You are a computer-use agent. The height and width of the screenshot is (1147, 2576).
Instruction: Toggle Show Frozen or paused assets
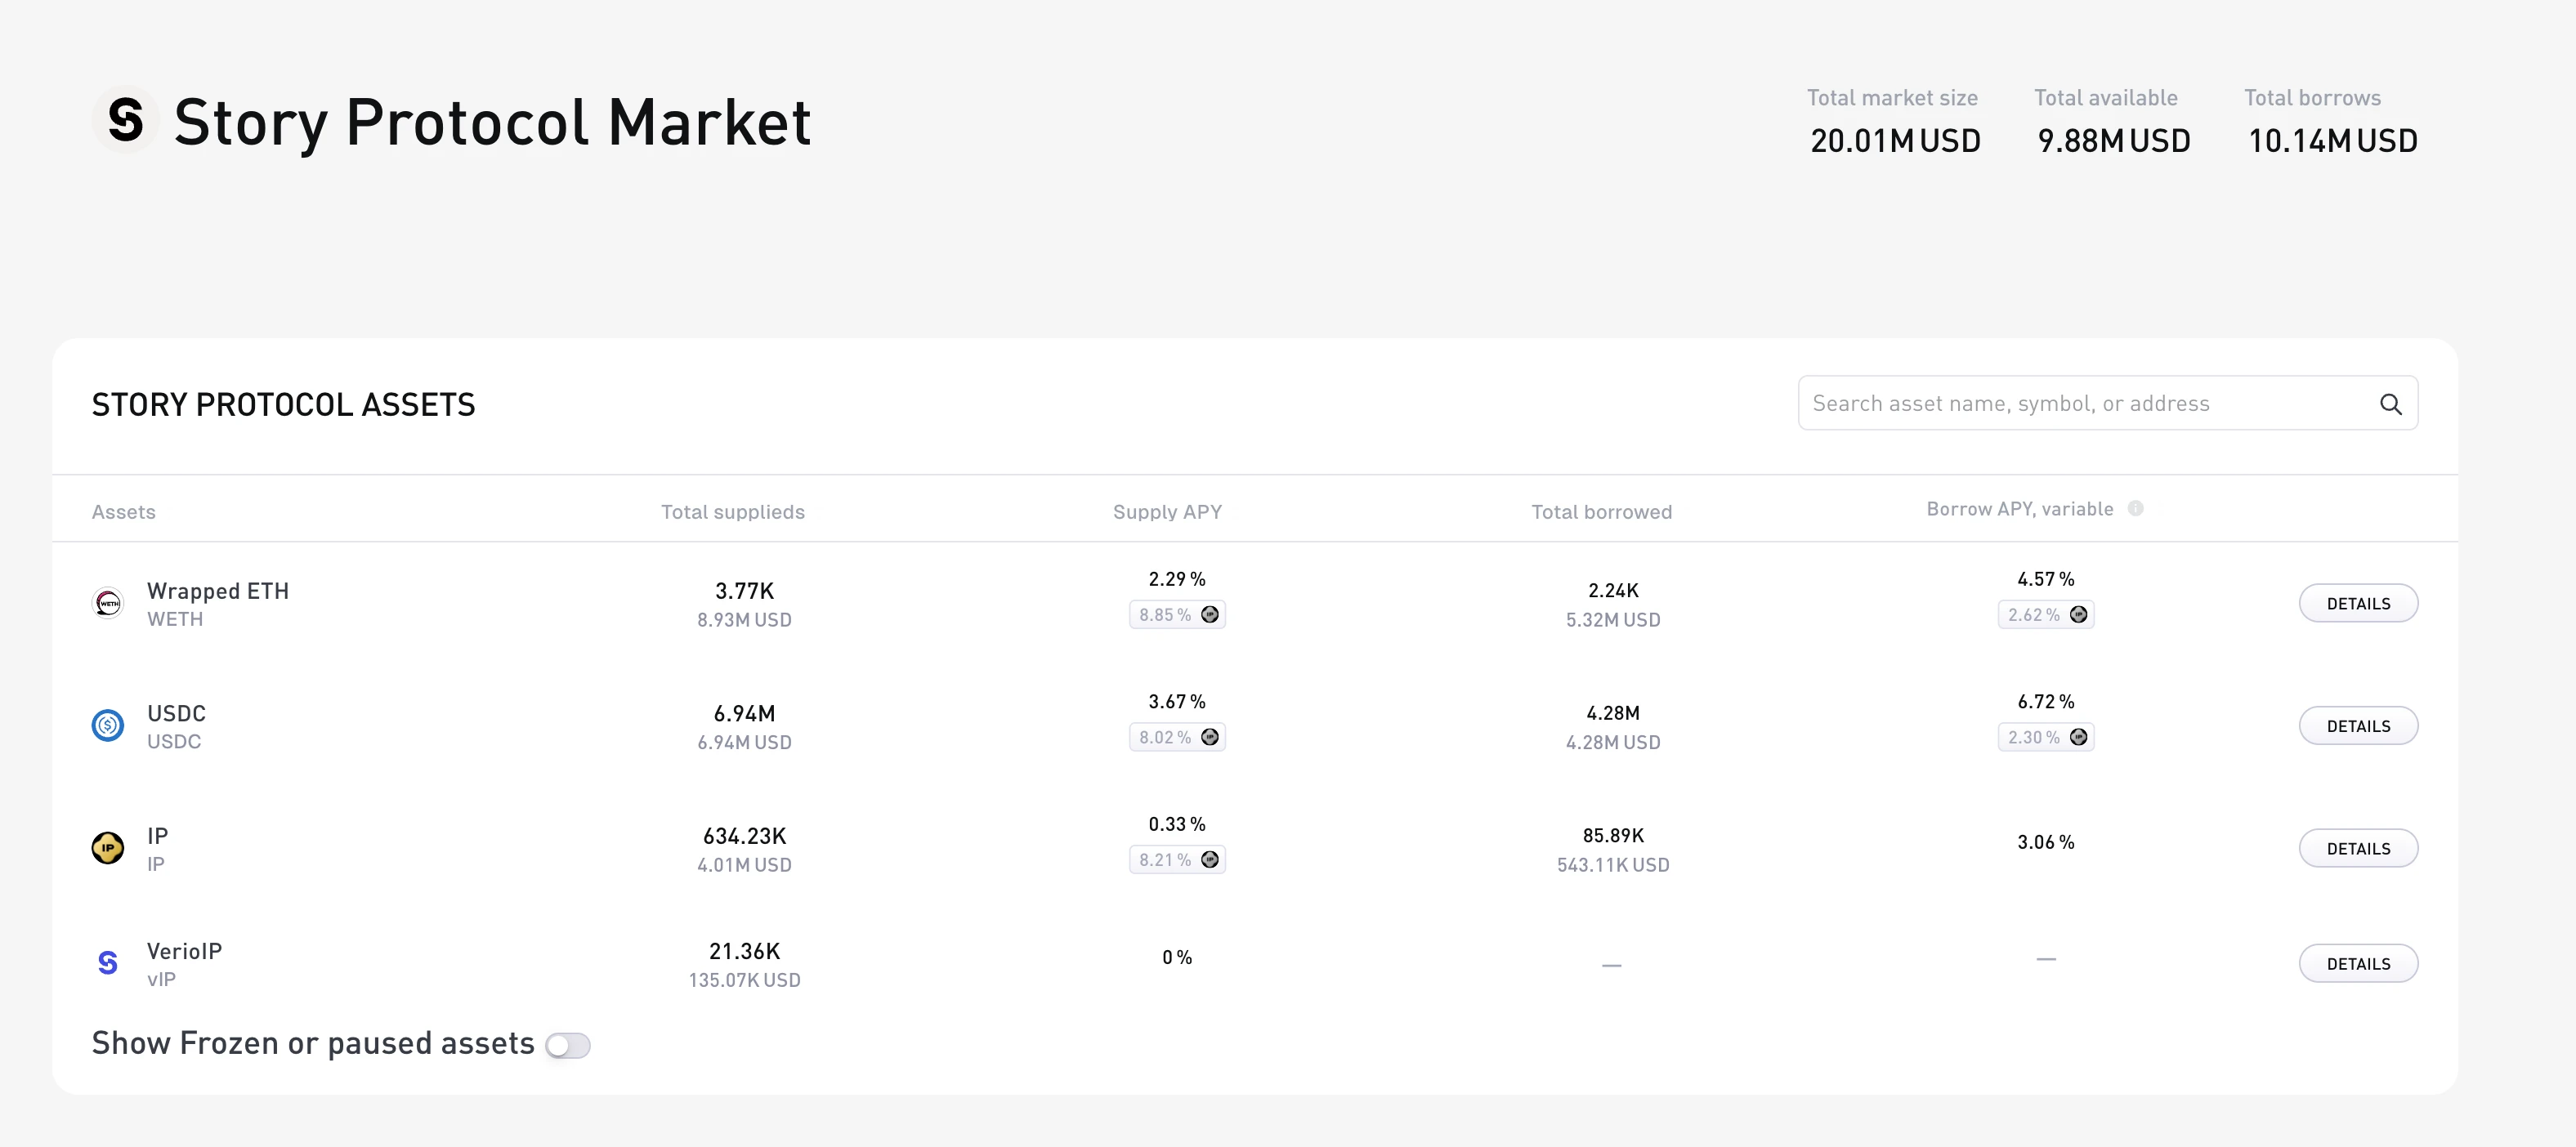pyautogui.click(x=568, y=1045)
